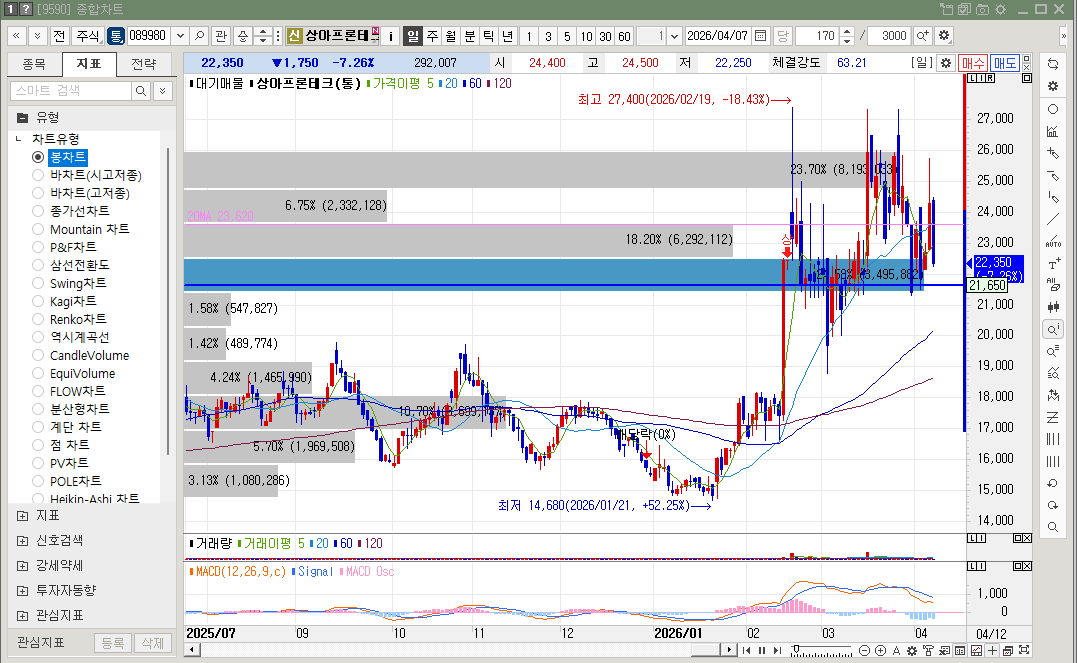
Task: Toggle the crosshair plus icon in bottom bar
Action: [993, 650]
